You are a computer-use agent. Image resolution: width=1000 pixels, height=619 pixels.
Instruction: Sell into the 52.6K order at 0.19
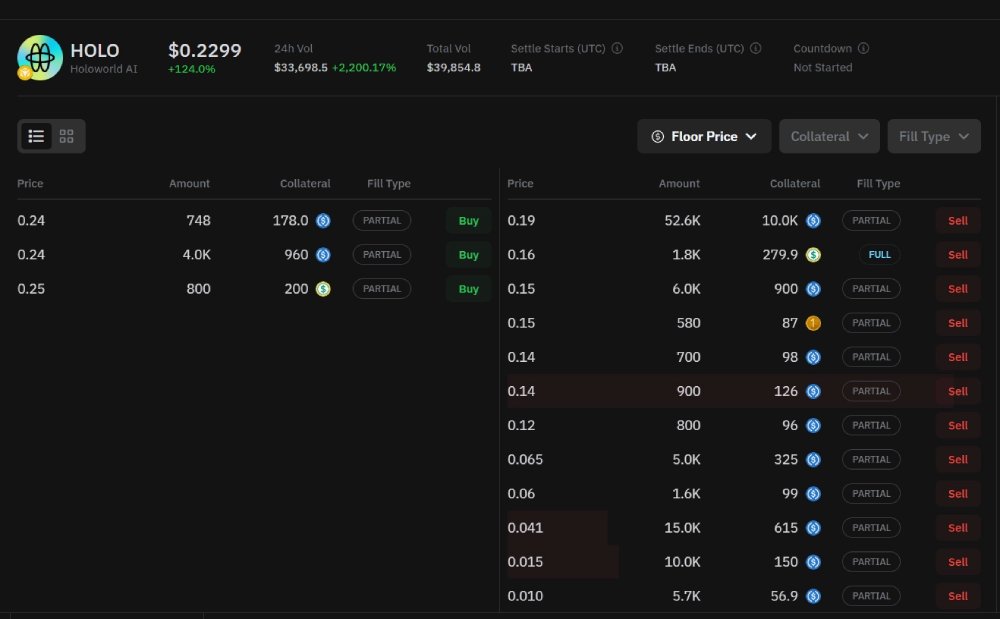pos(958,221)
